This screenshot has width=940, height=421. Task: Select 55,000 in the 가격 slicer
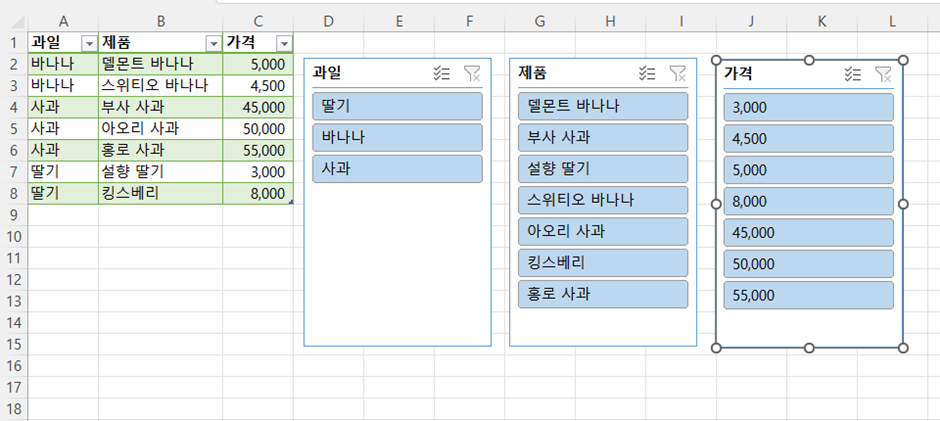[809, 295]
